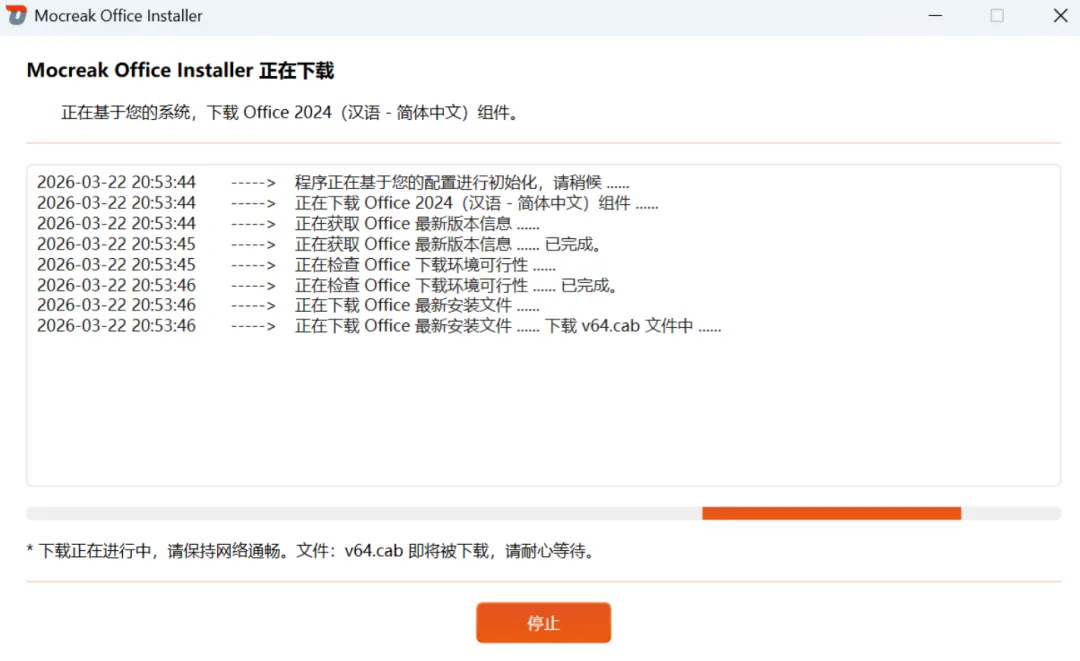
Task: Click the Mocreak logo icon in title bar
Action: [x=17, y=15]
